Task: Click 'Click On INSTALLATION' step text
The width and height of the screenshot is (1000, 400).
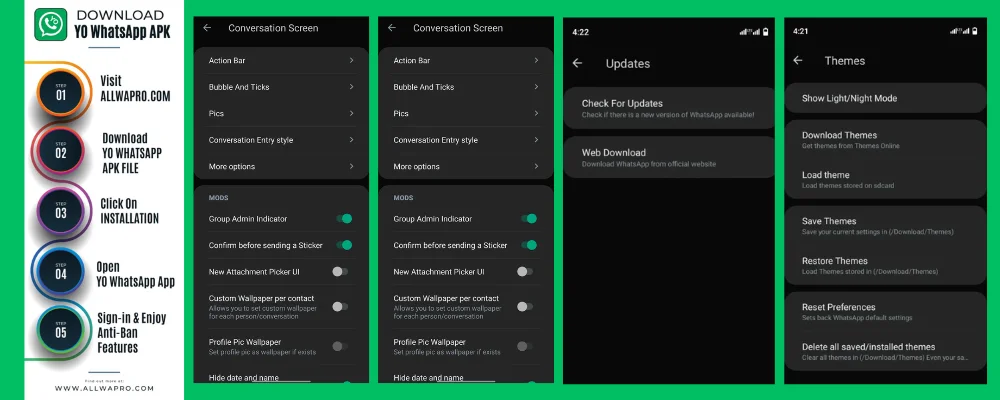Action: (129, 211)
